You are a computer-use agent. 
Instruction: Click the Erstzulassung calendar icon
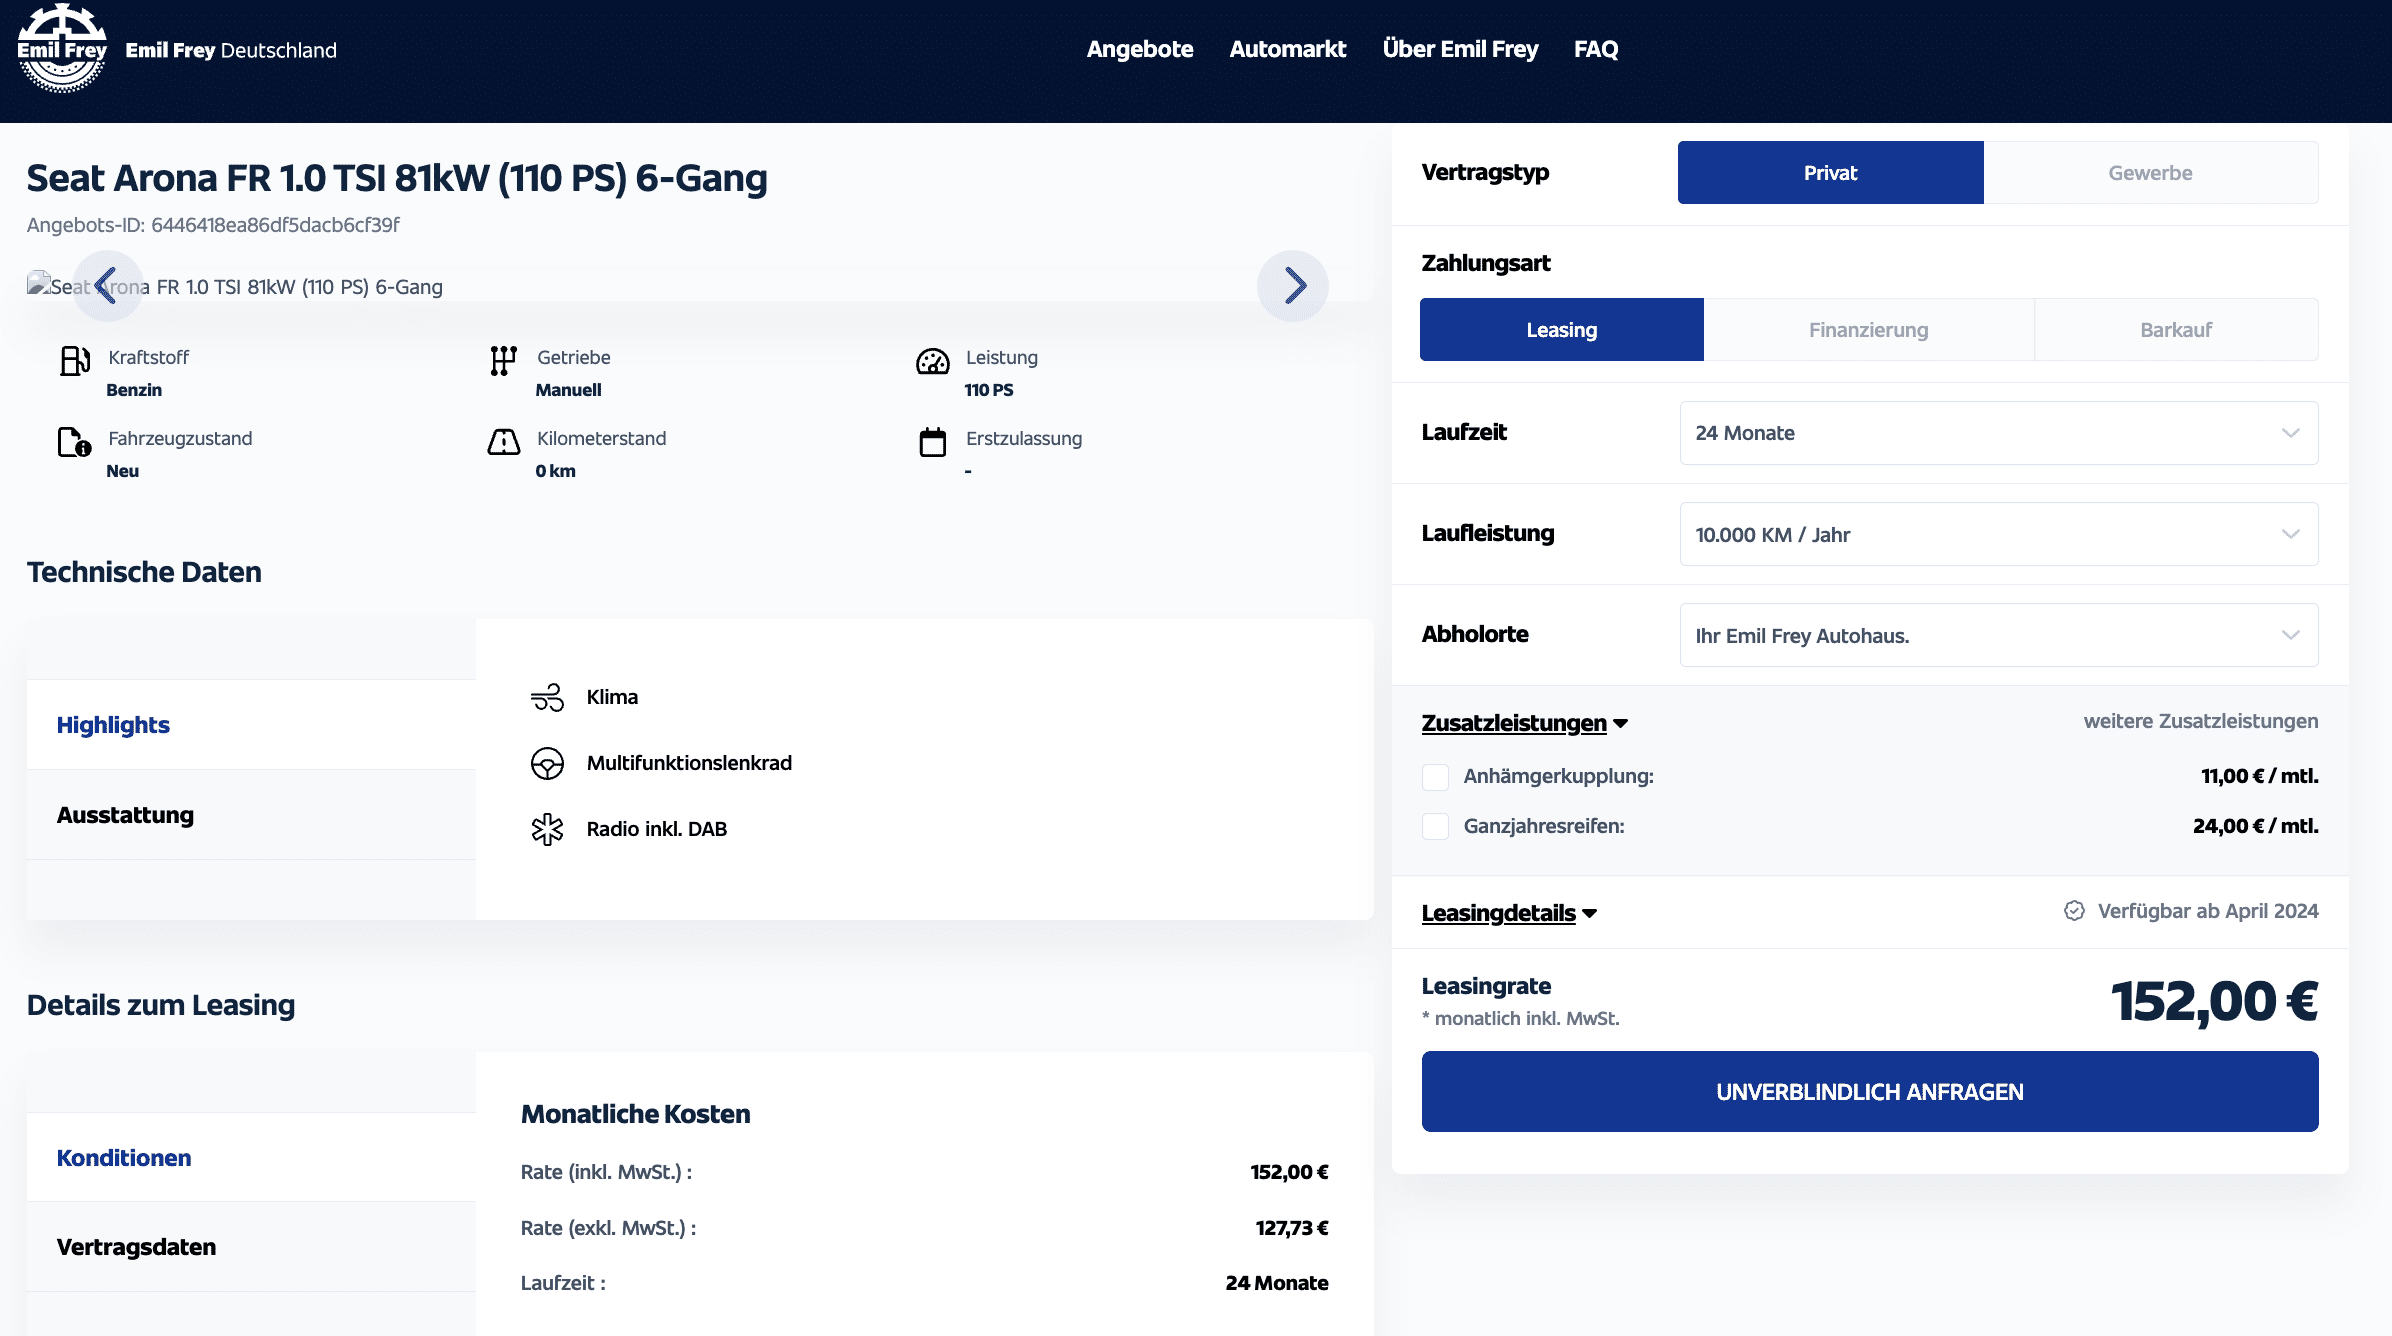933,442
